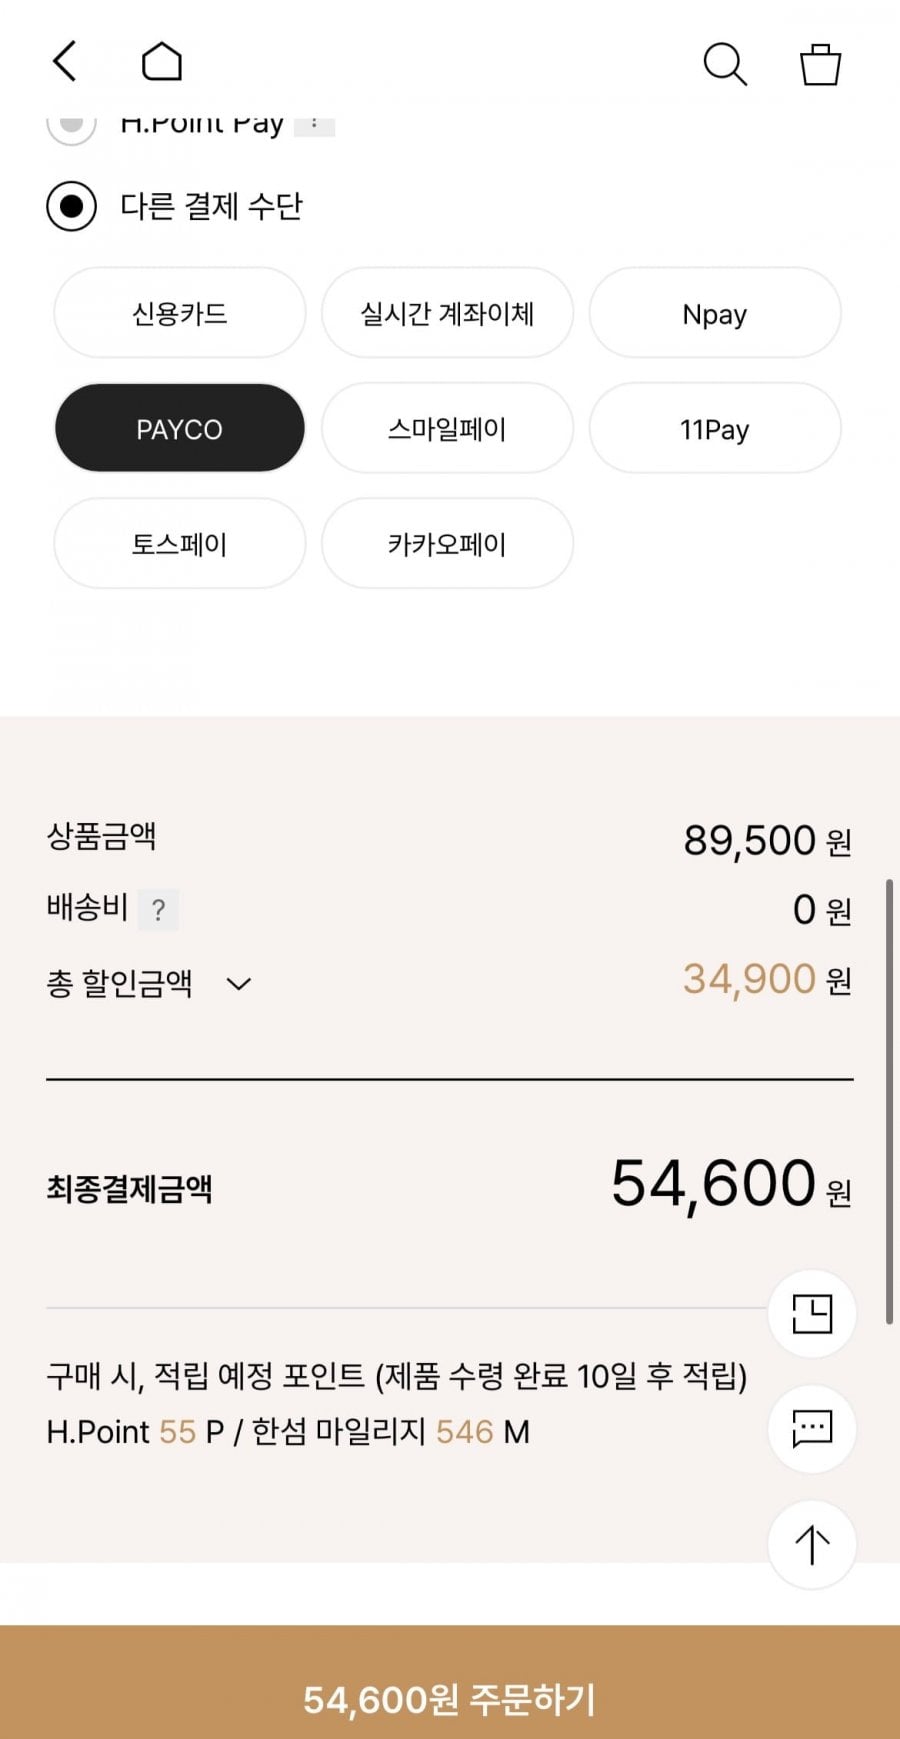
Task: Open the shopping bag cart icon
Action: [820, 64]
